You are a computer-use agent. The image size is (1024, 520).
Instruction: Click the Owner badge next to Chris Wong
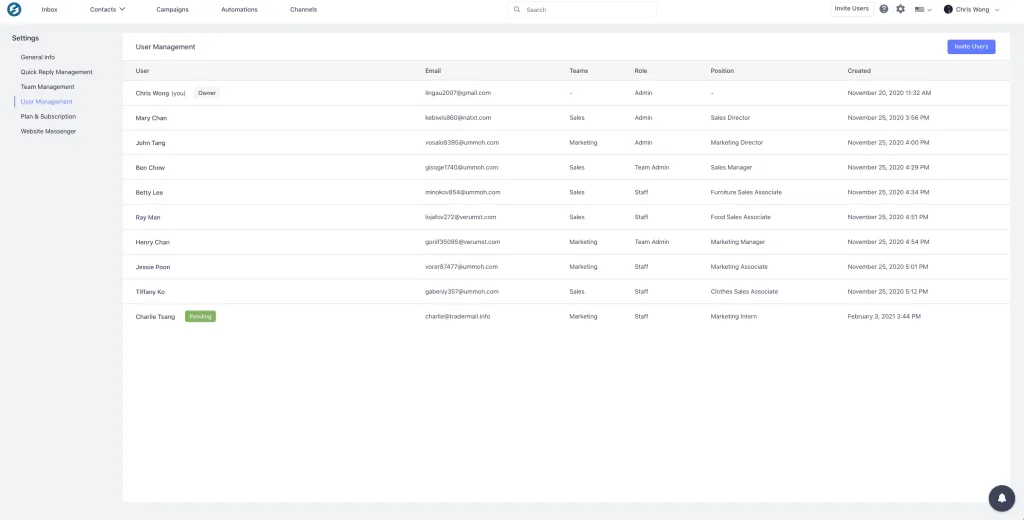[x=207, y=93]
